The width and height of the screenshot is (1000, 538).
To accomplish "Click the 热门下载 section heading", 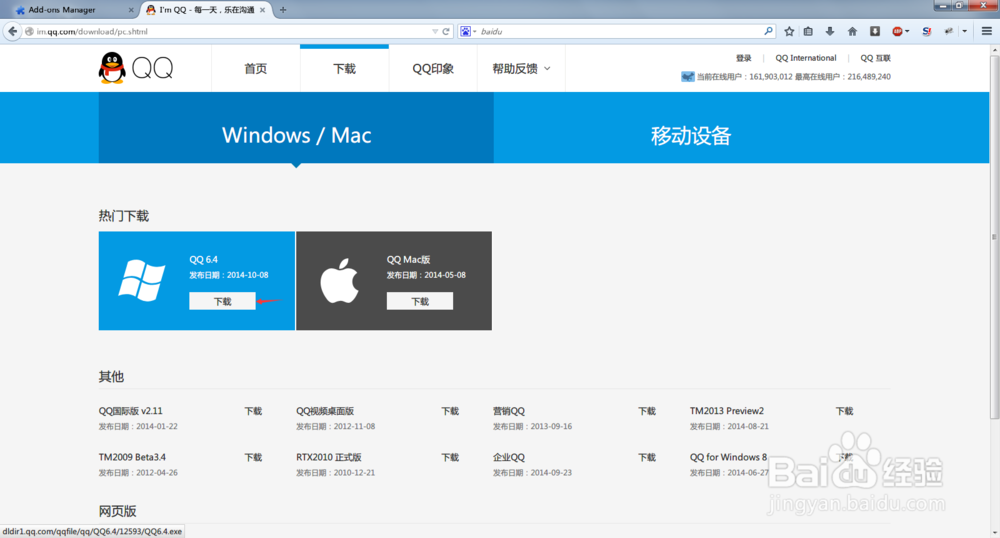I will (x=124, y=216).
